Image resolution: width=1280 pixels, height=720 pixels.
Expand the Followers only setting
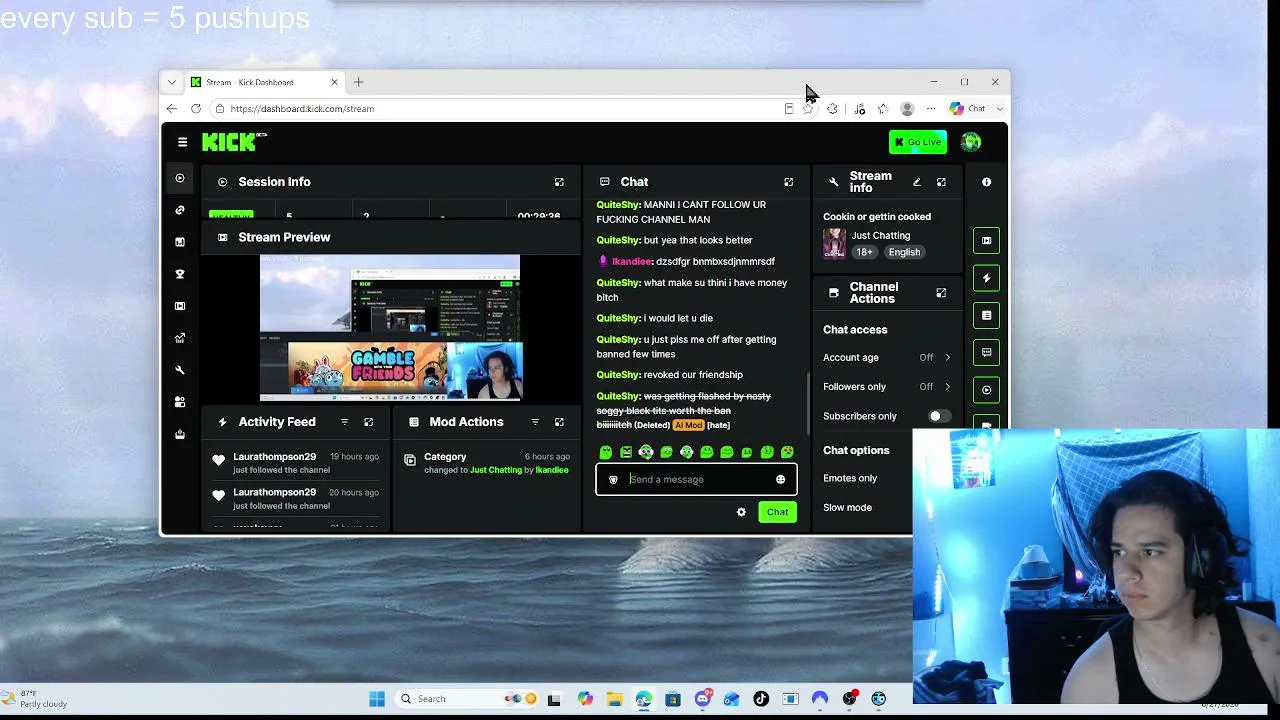pos(886,387)
